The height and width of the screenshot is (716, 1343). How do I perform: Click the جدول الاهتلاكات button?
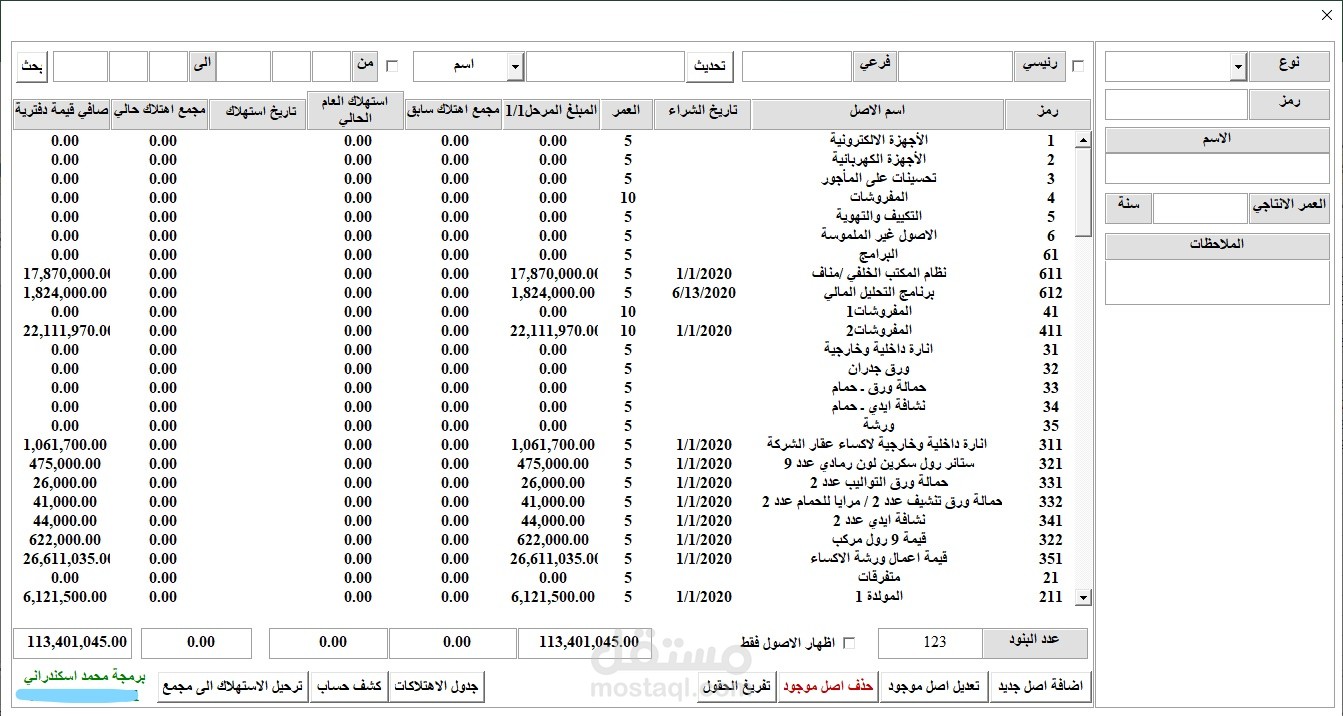coord(436,685)
